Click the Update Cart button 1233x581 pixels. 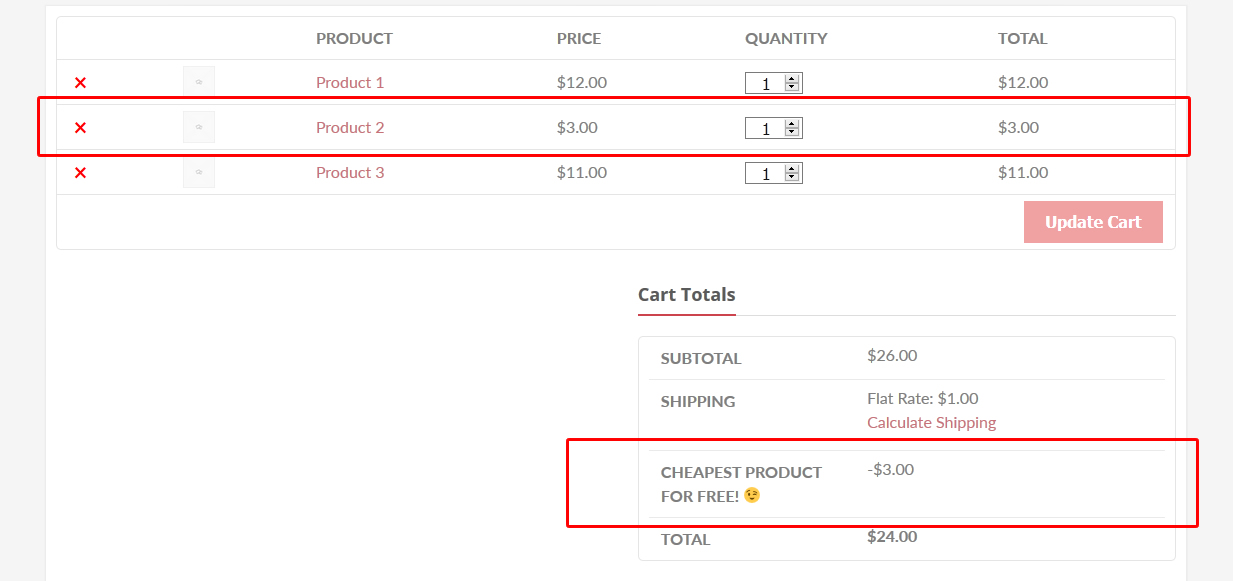[x=1093, y=222]
